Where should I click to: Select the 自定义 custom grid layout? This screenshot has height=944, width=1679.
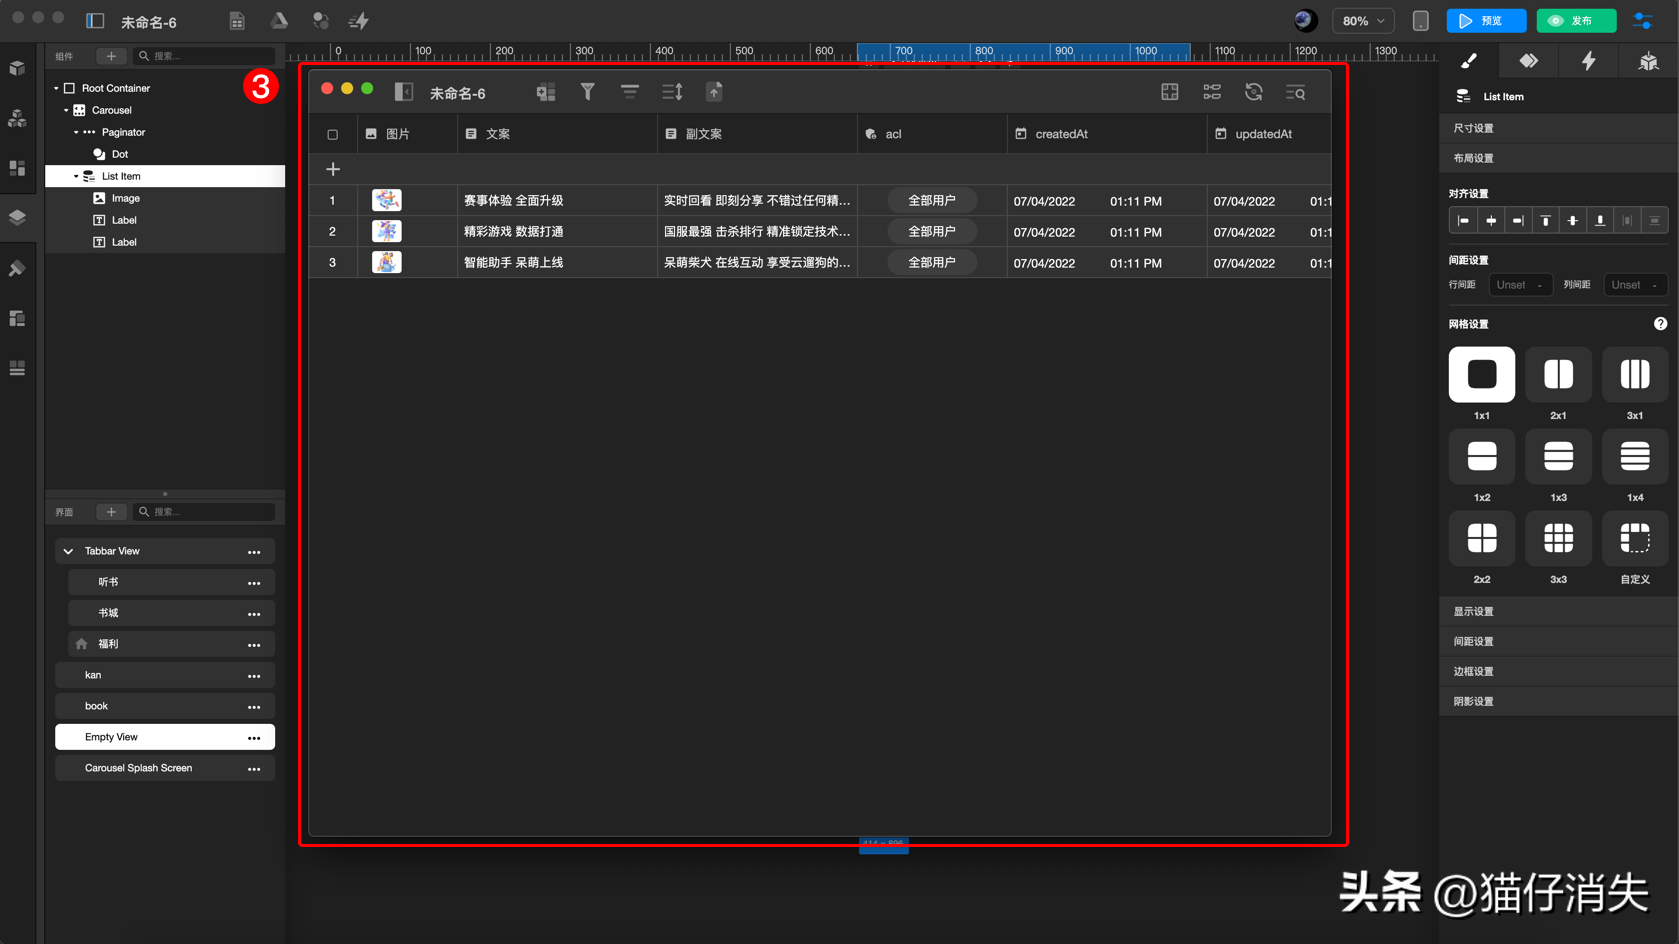pyautogui.click(x=1635, y=539)
